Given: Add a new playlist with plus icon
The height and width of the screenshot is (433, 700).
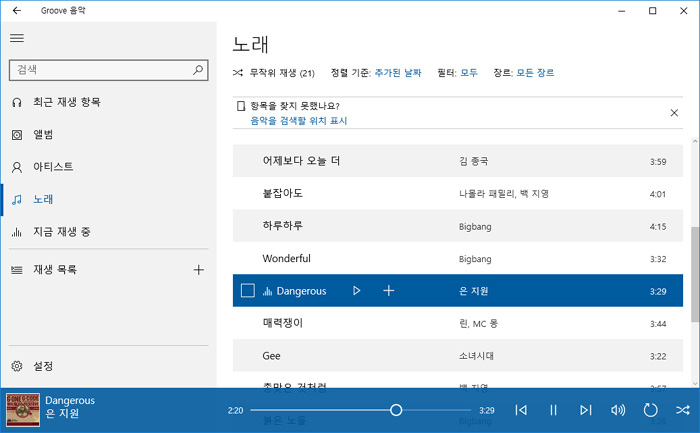Looking at the screenshot, I should coord(199,270).
